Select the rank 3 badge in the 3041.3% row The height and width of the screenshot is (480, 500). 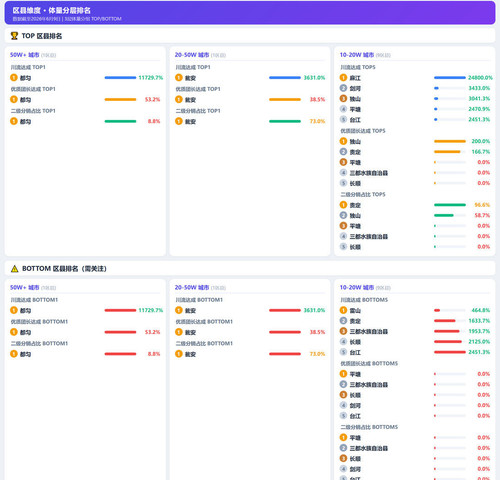click(343, 99)
